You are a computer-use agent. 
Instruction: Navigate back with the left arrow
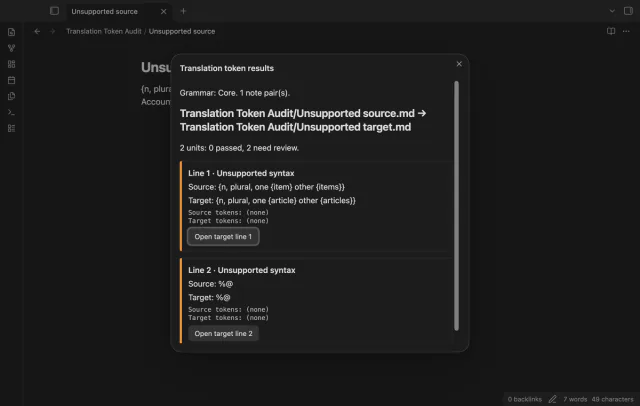coord(37,31)
